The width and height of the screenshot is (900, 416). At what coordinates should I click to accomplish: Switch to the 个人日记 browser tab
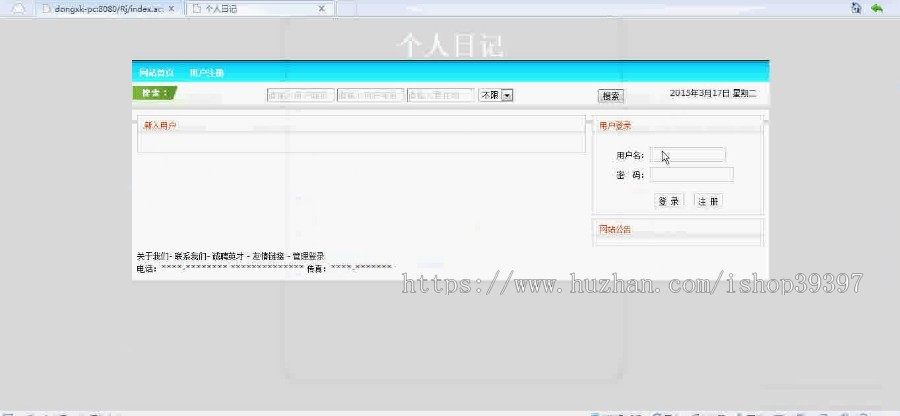260,9
